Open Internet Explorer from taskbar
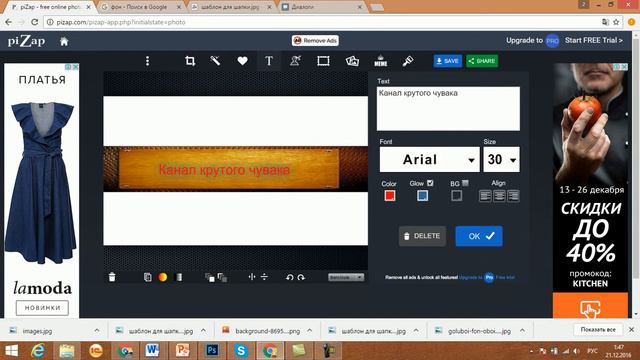Viewport: 640px width, 360px height. [38, 351]
